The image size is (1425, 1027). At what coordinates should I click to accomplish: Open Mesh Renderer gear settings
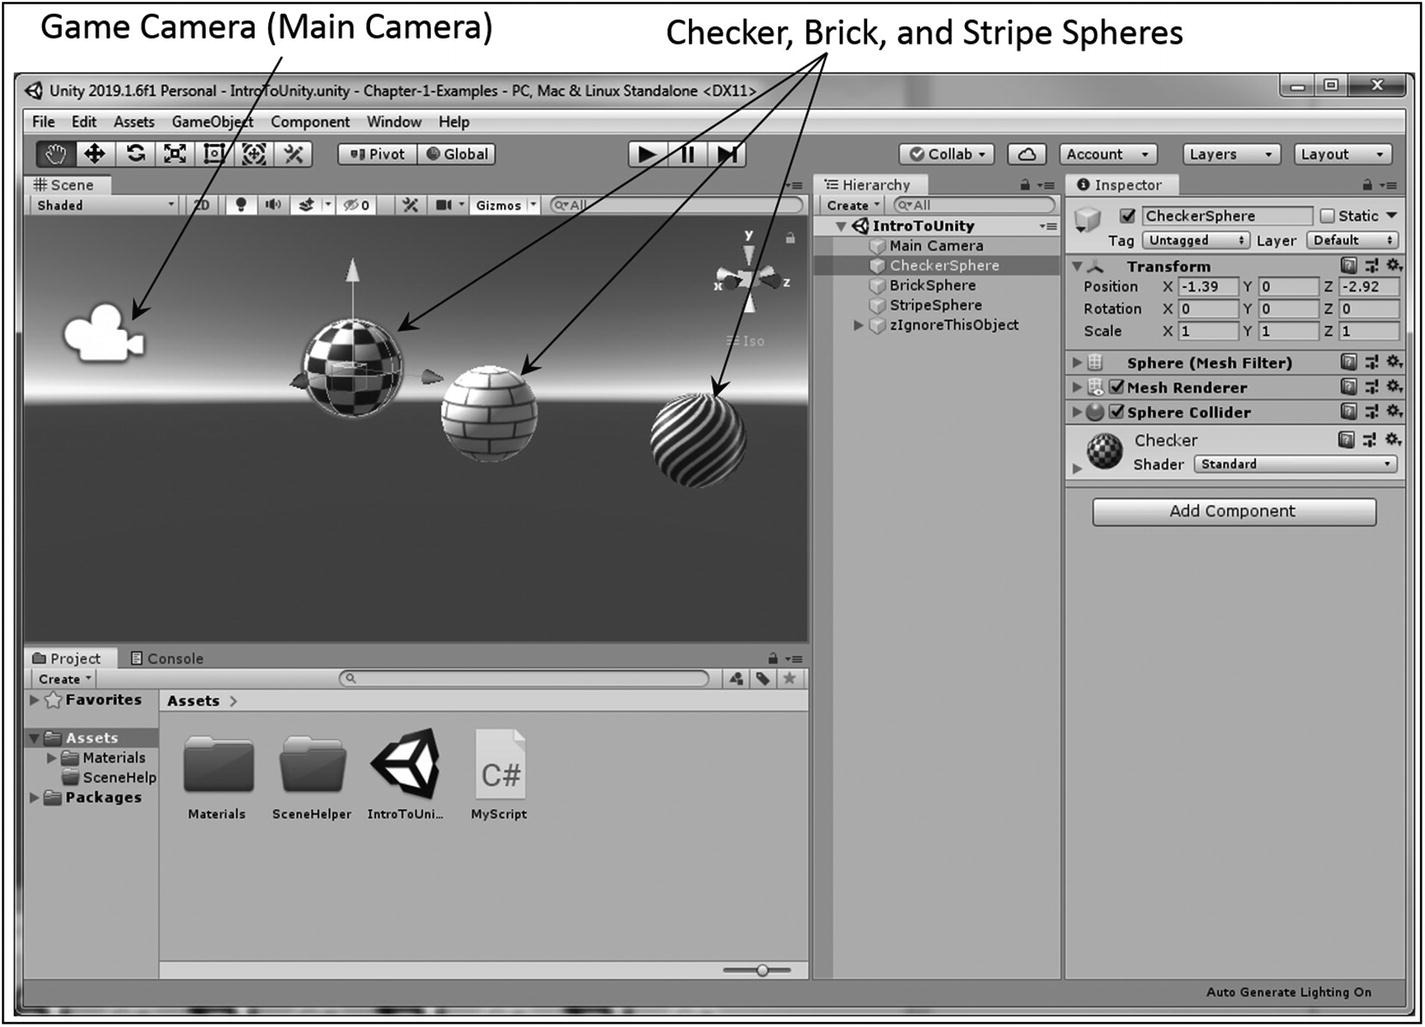[x=1393, y=386]
